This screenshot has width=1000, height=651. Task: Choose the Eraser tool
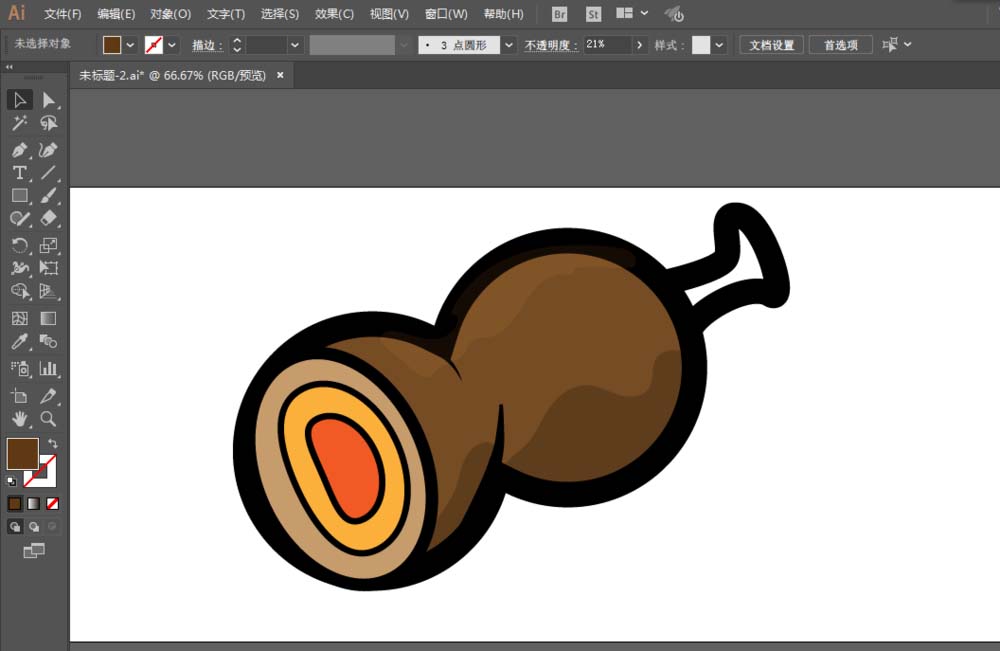click(48, 219)
